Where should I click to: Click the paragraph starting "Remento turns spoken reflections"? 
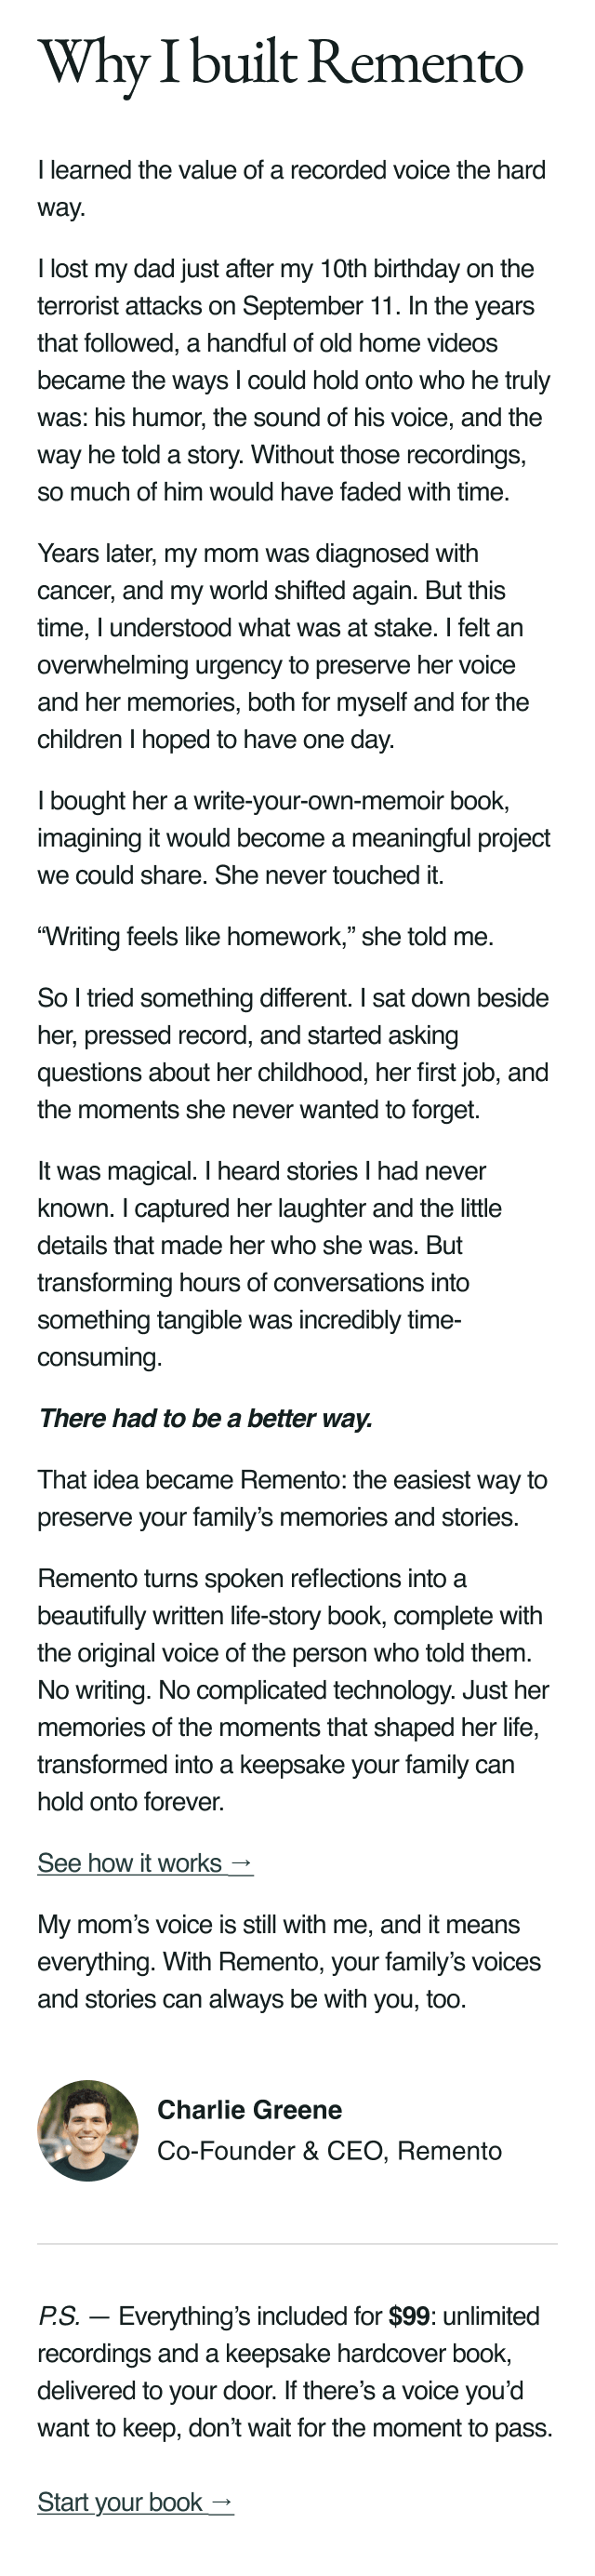(293, 1690)
